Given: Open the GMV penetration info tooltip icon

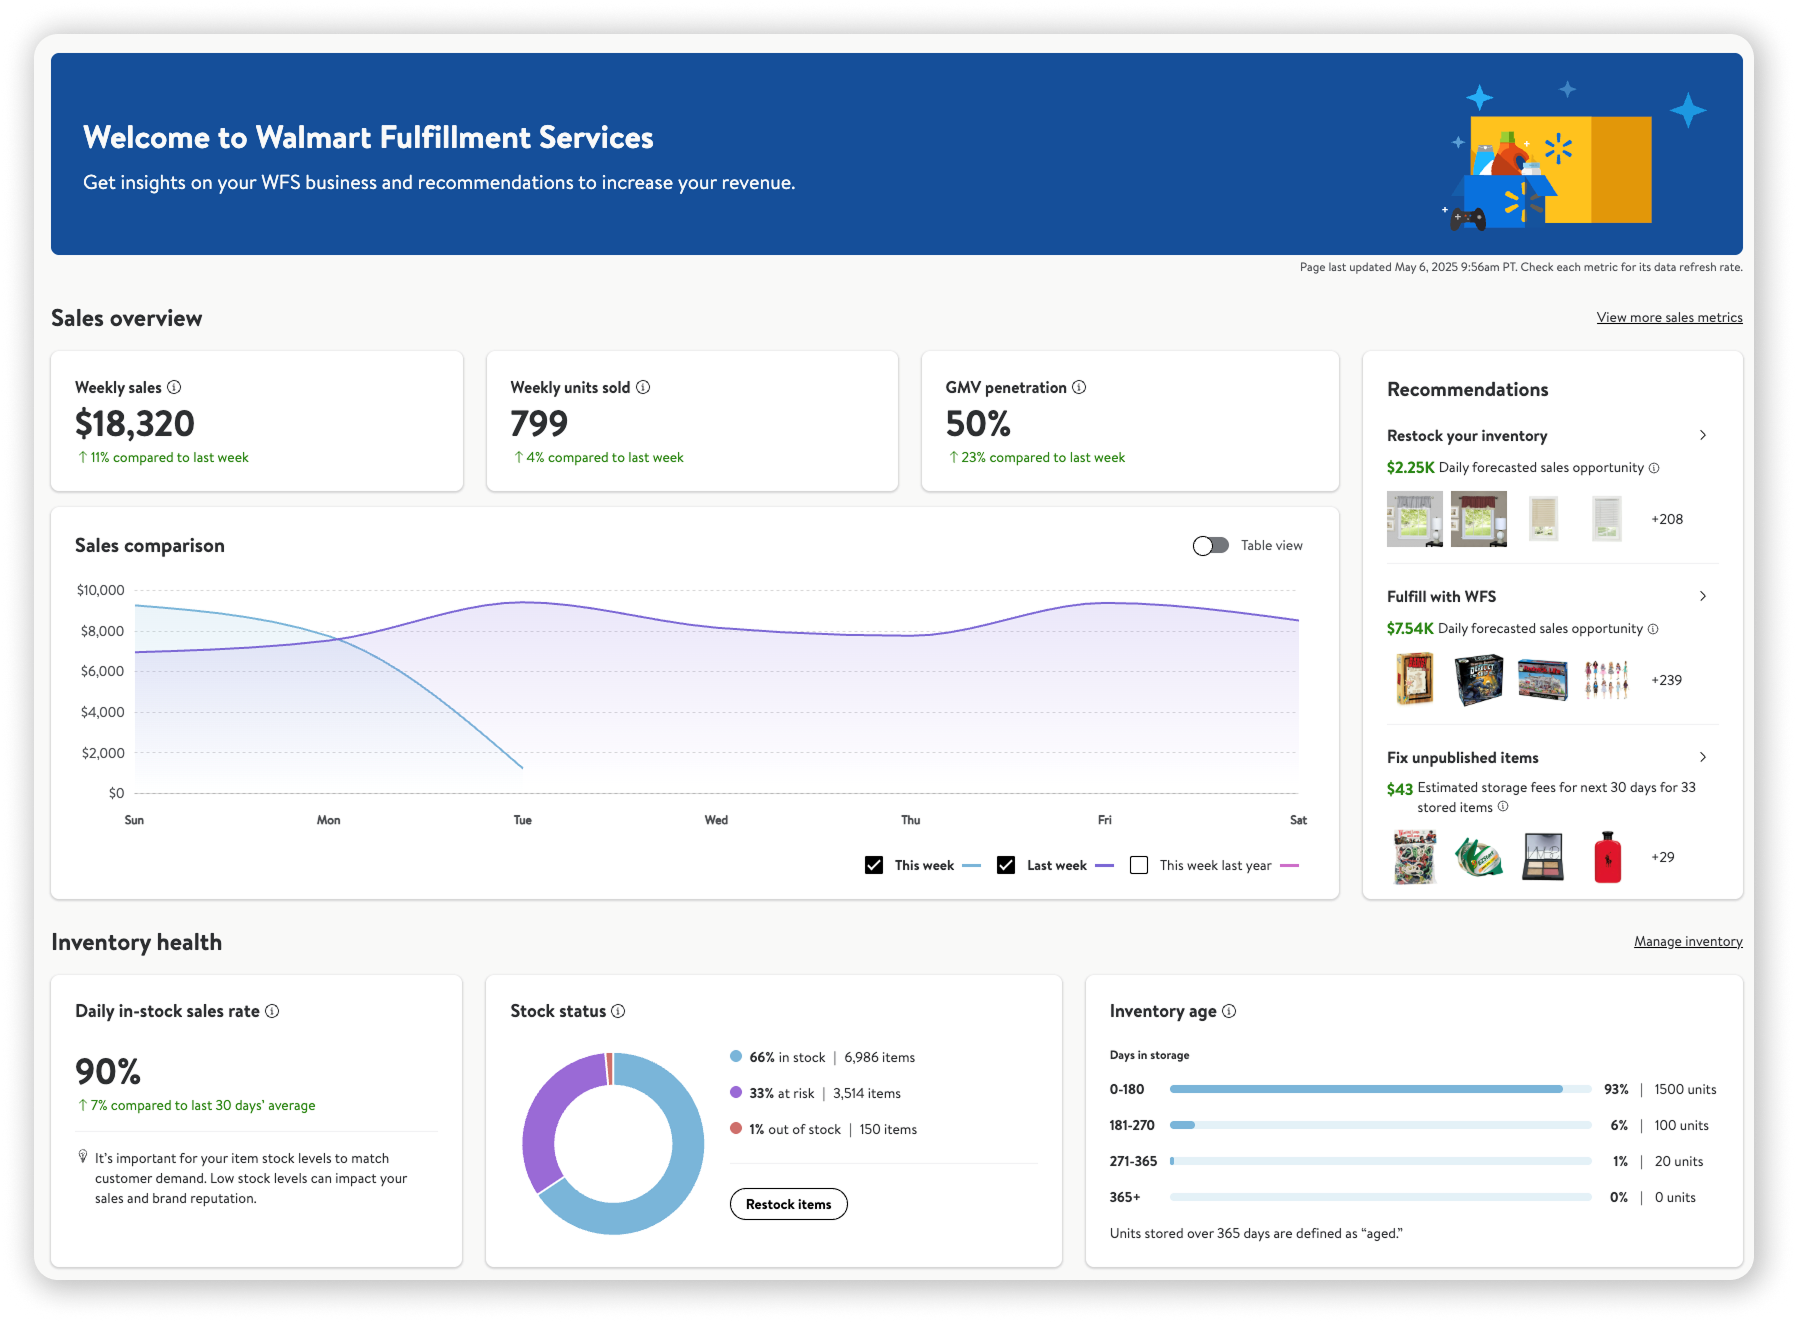Looking at the screenshot, I should tap(1079, 387).
